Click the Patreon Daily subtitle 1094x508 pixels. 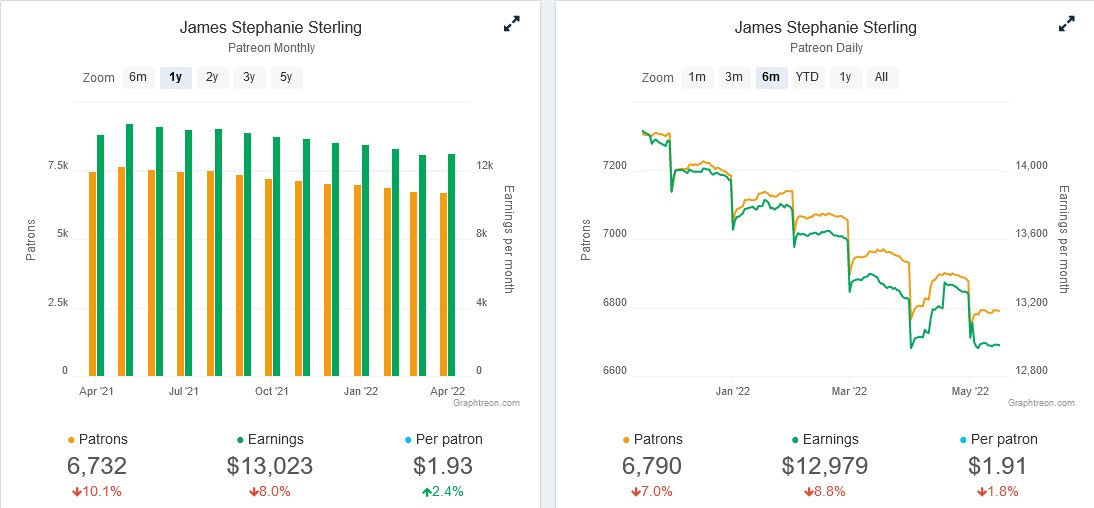826,48
